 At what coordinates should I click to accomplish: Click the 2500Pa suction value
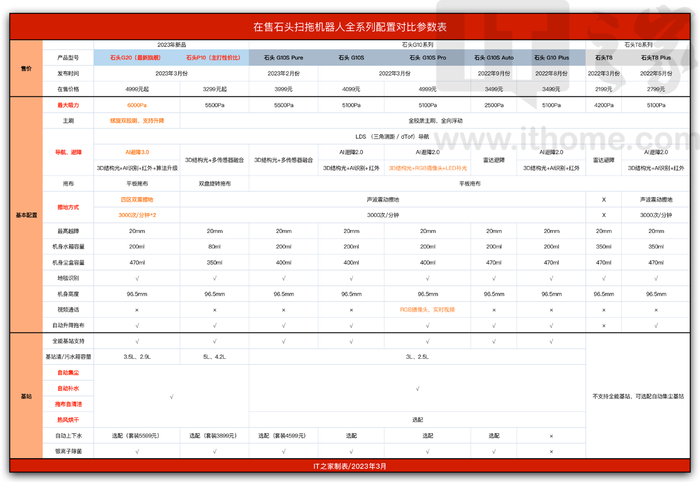click(x=494, y=105)
